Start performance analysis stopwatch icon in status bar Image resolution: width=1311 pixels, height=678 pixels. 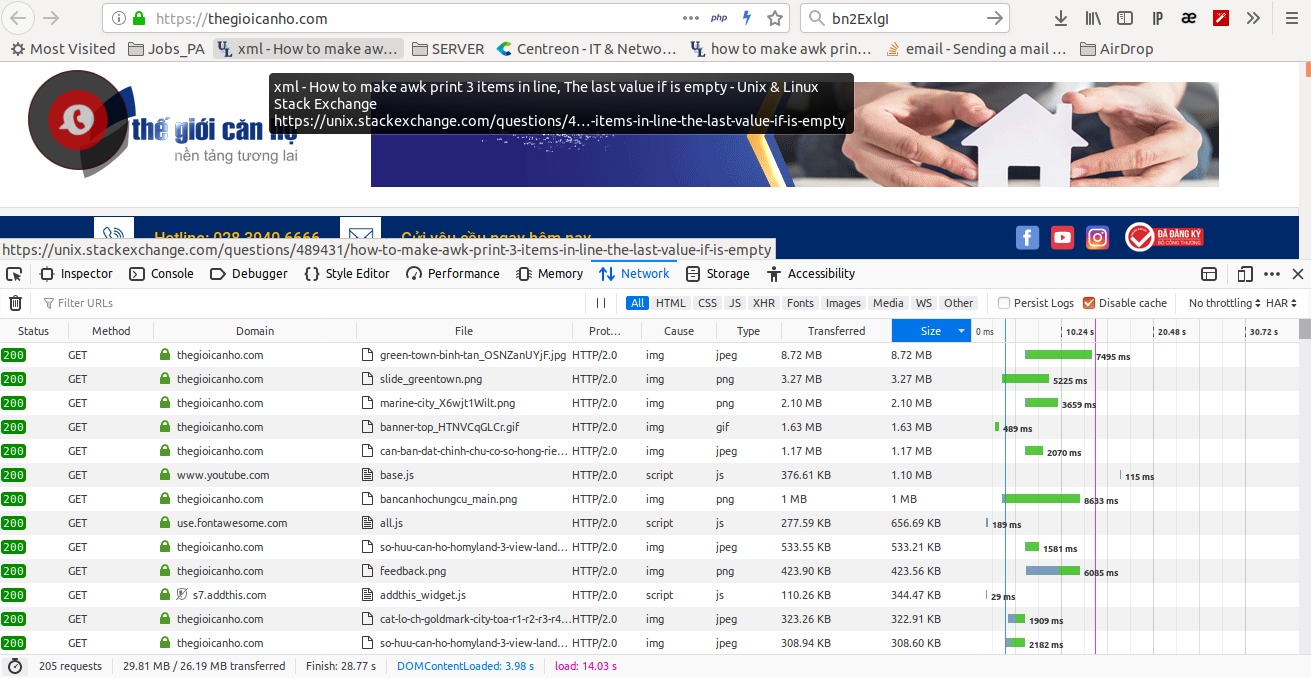point(15,666)
